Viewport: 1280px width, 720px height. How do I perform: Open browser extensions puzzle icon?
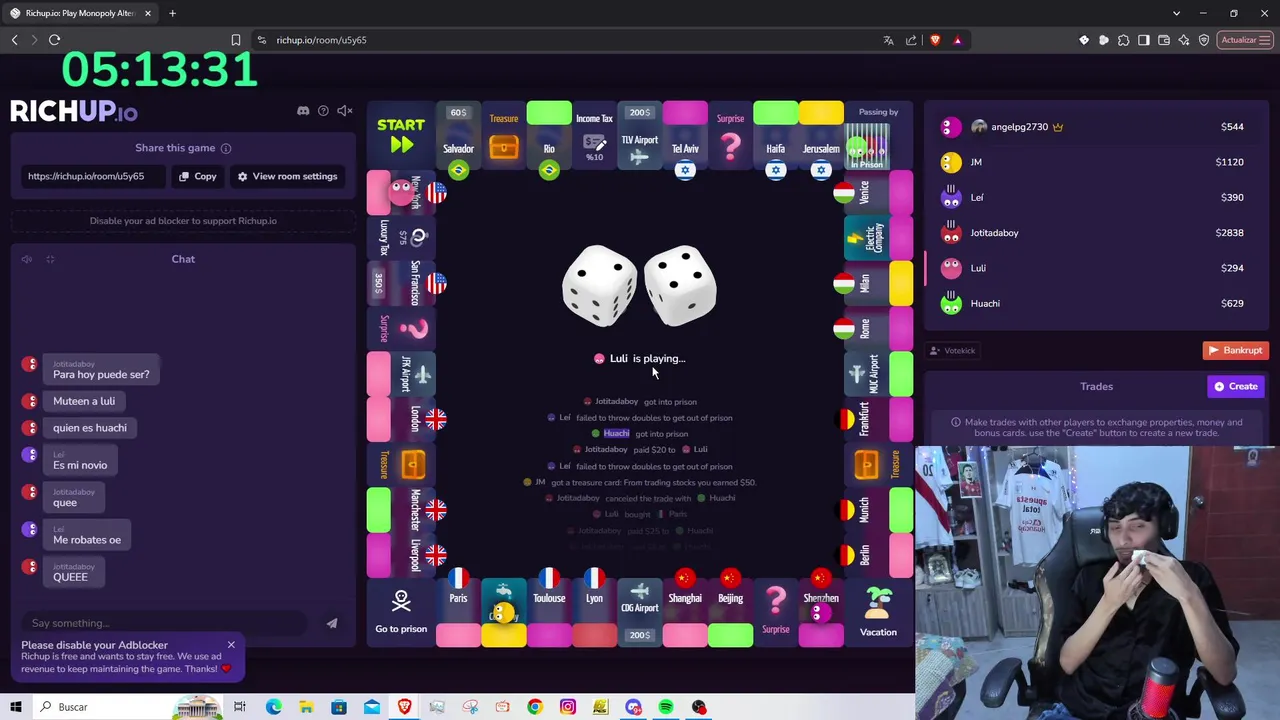point(1124,40)
